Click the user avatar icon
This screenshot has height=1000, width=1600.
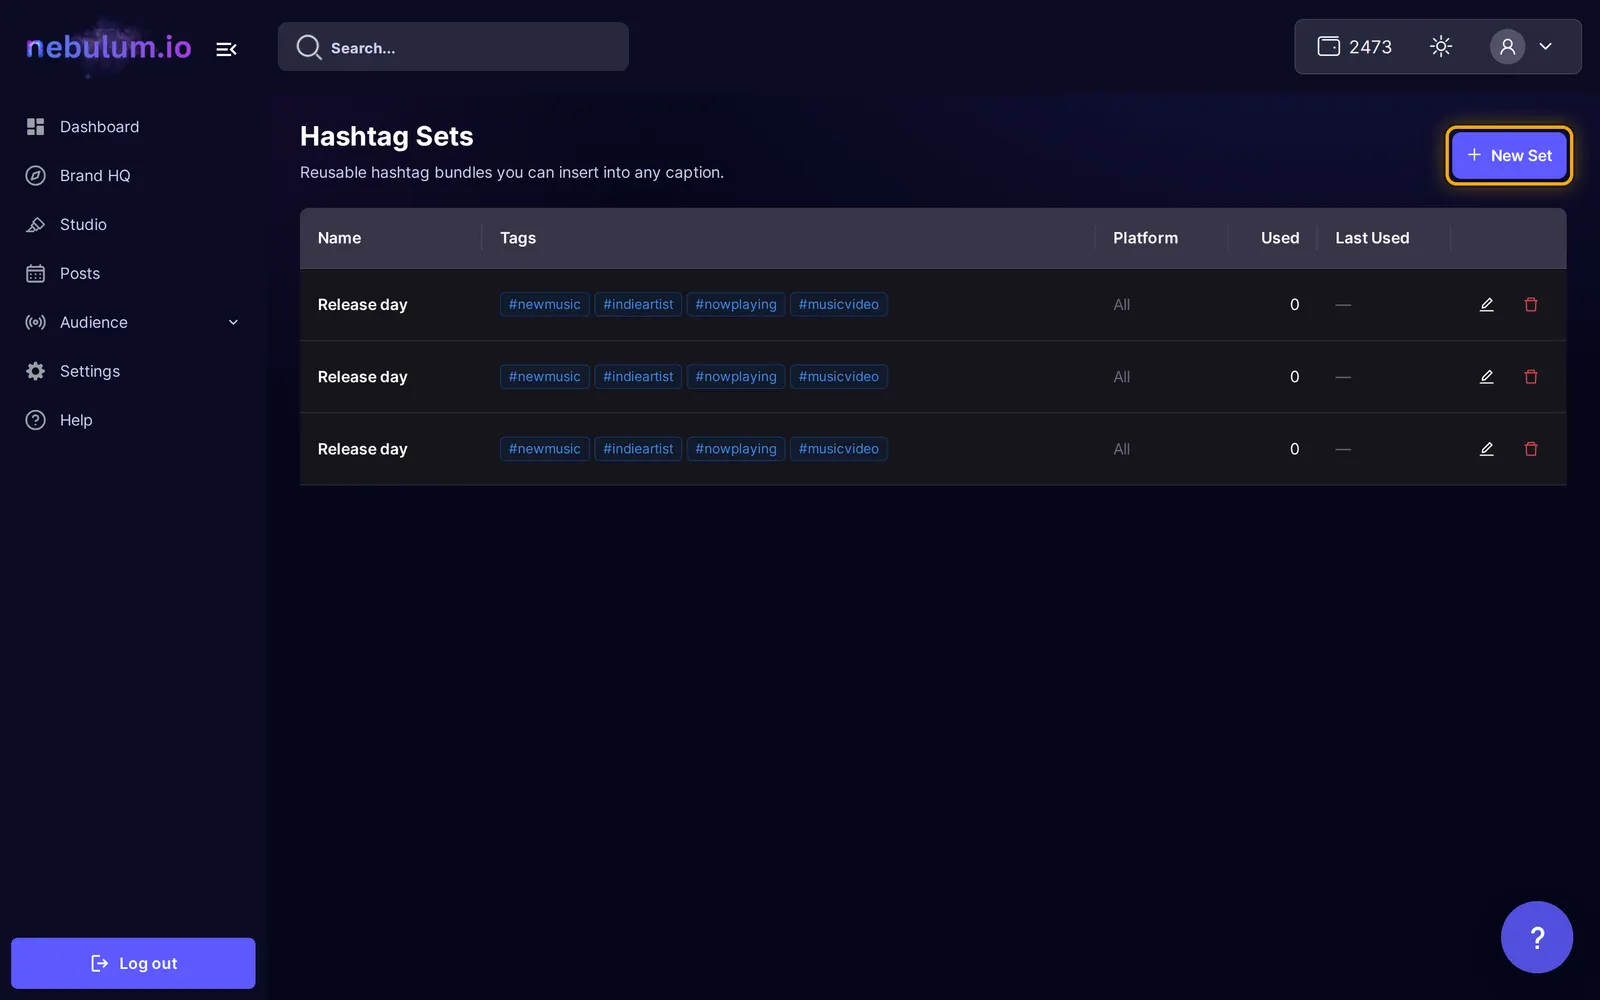point(1507,46)
